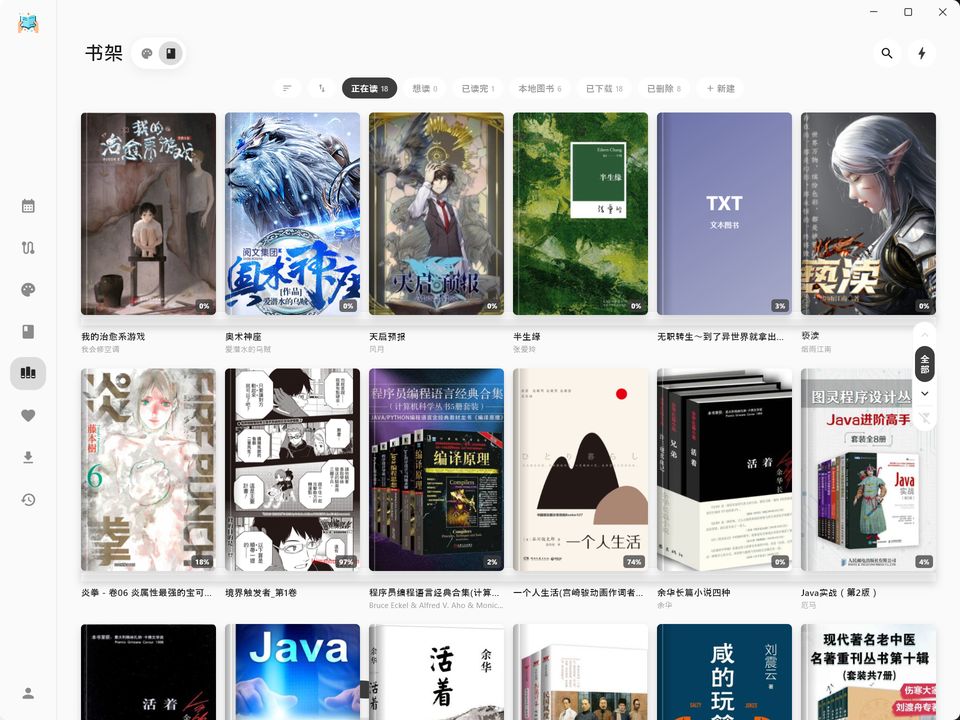Open the search magnifier button
The height and width of the screenshot is (720, 960).
[887, 53]
